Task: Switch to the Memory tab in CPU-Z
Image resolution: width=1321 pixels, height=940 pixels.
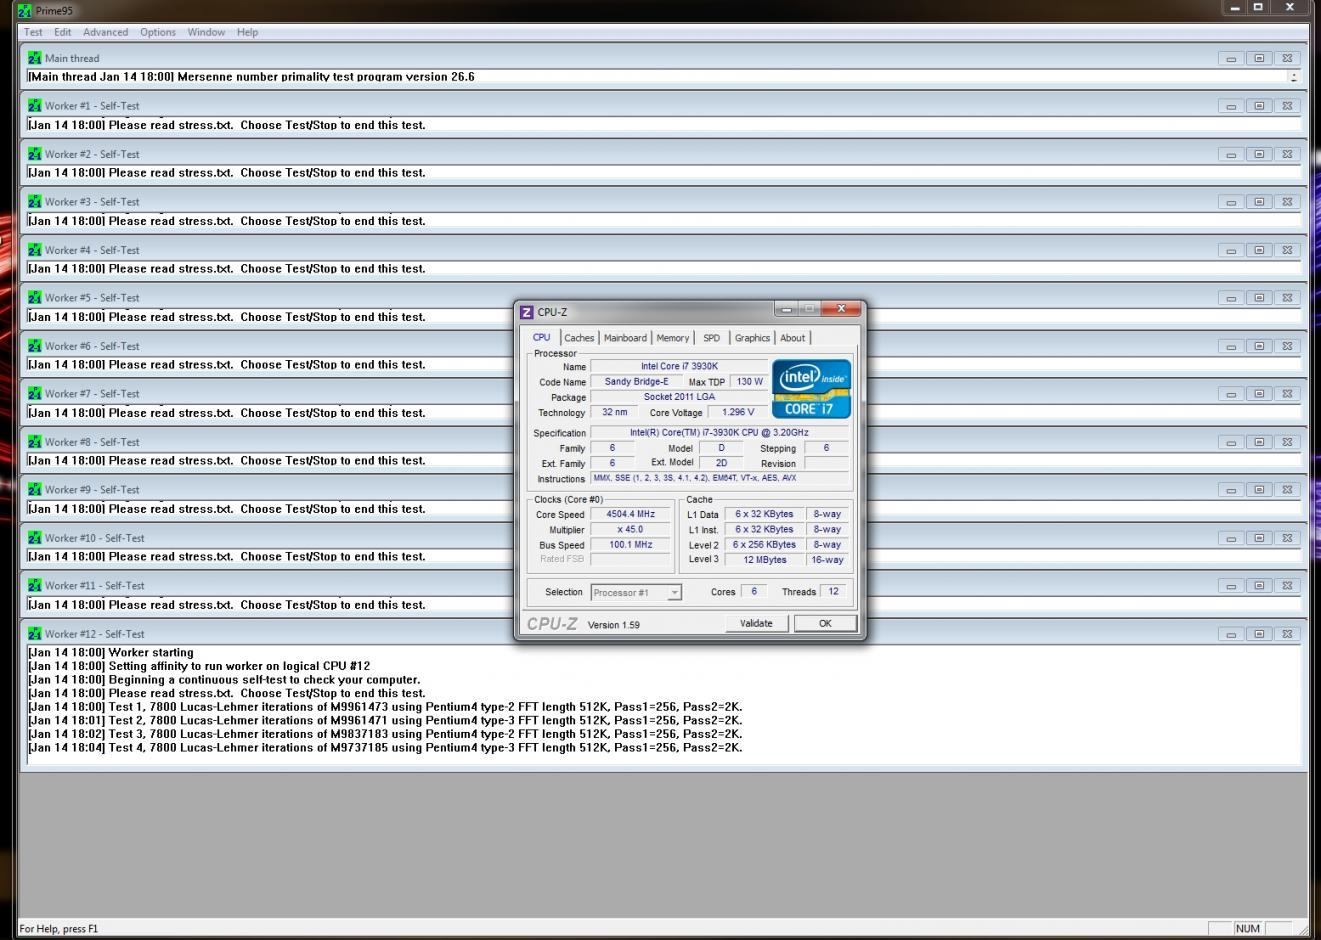Action: click(x=673, y=338)
